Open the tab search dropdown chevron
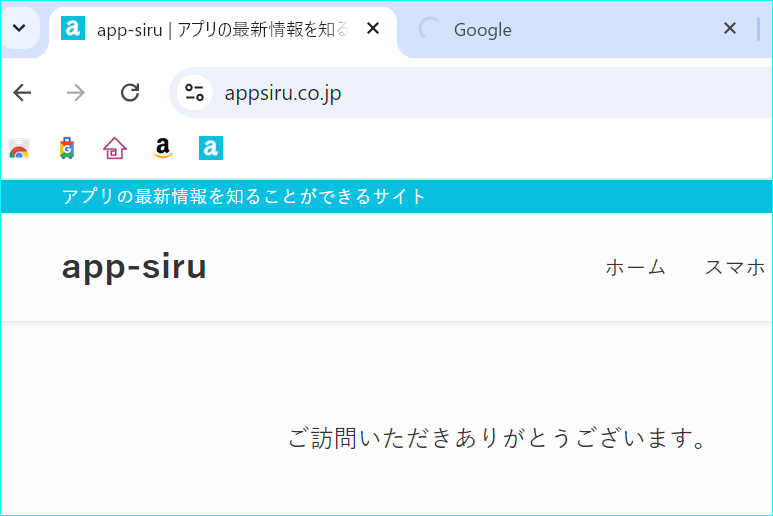 19,28
